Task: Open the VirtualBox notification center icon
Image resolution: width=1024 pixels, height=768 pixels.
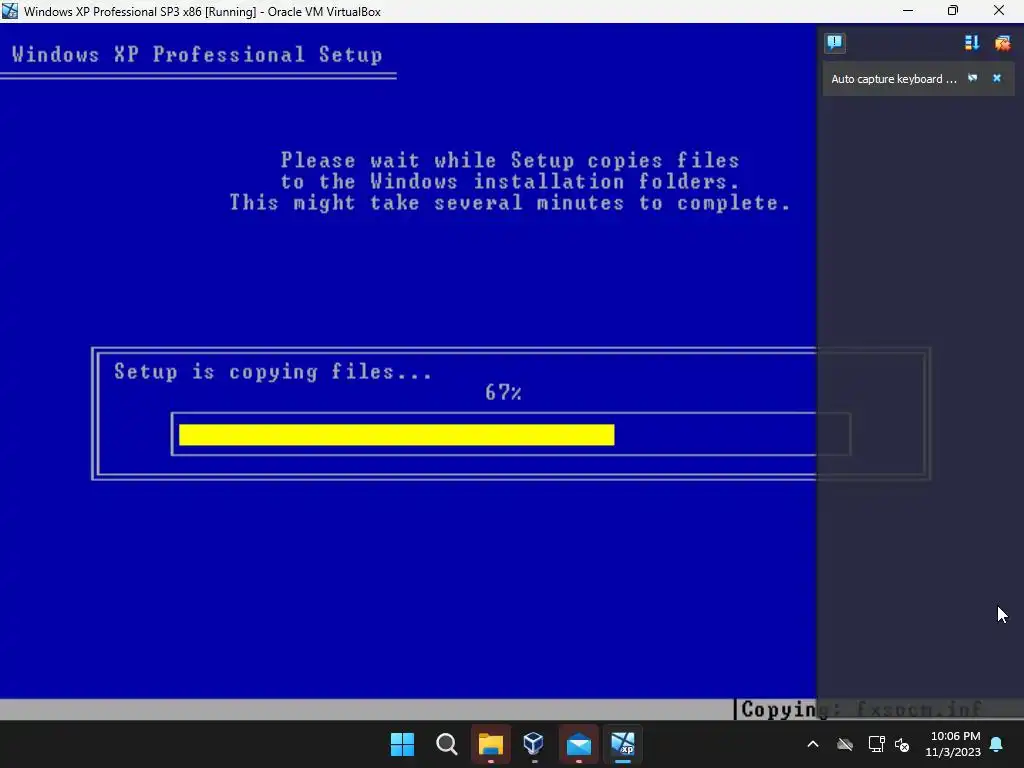Action: click(x=834, y=43)
